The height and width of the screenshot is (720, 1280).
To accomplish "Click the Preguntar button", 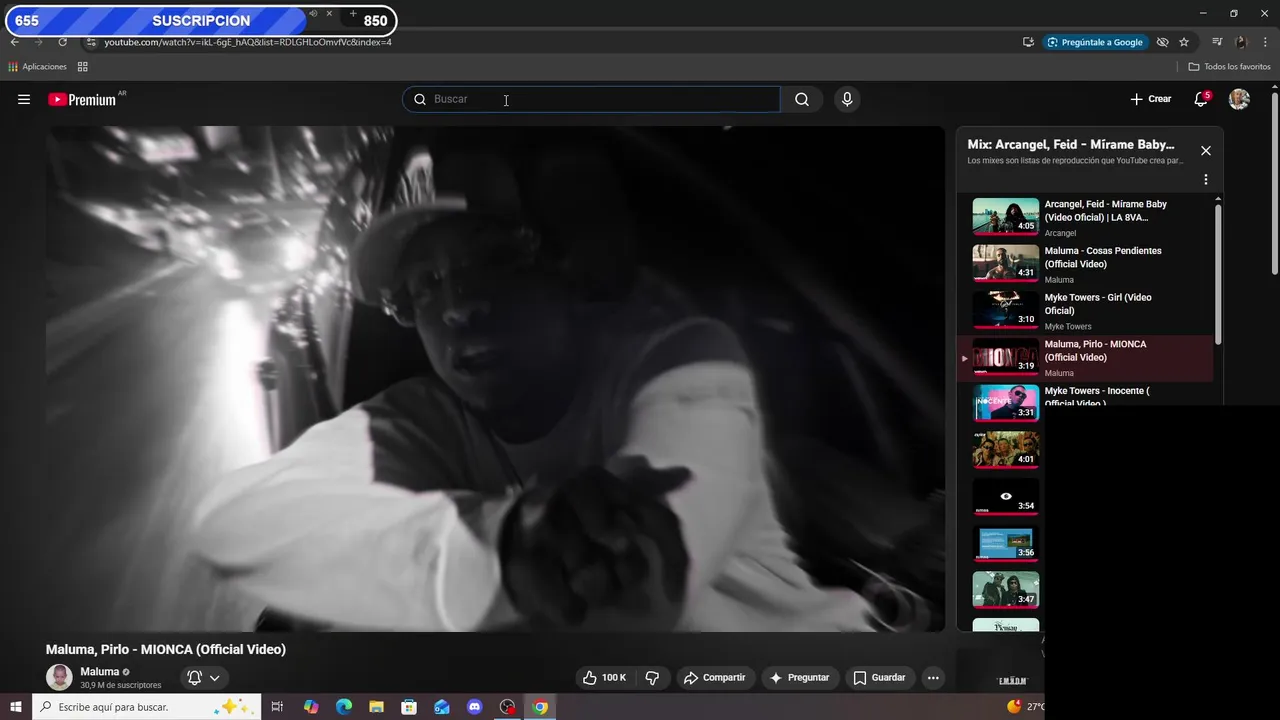I will coord(799,677).
